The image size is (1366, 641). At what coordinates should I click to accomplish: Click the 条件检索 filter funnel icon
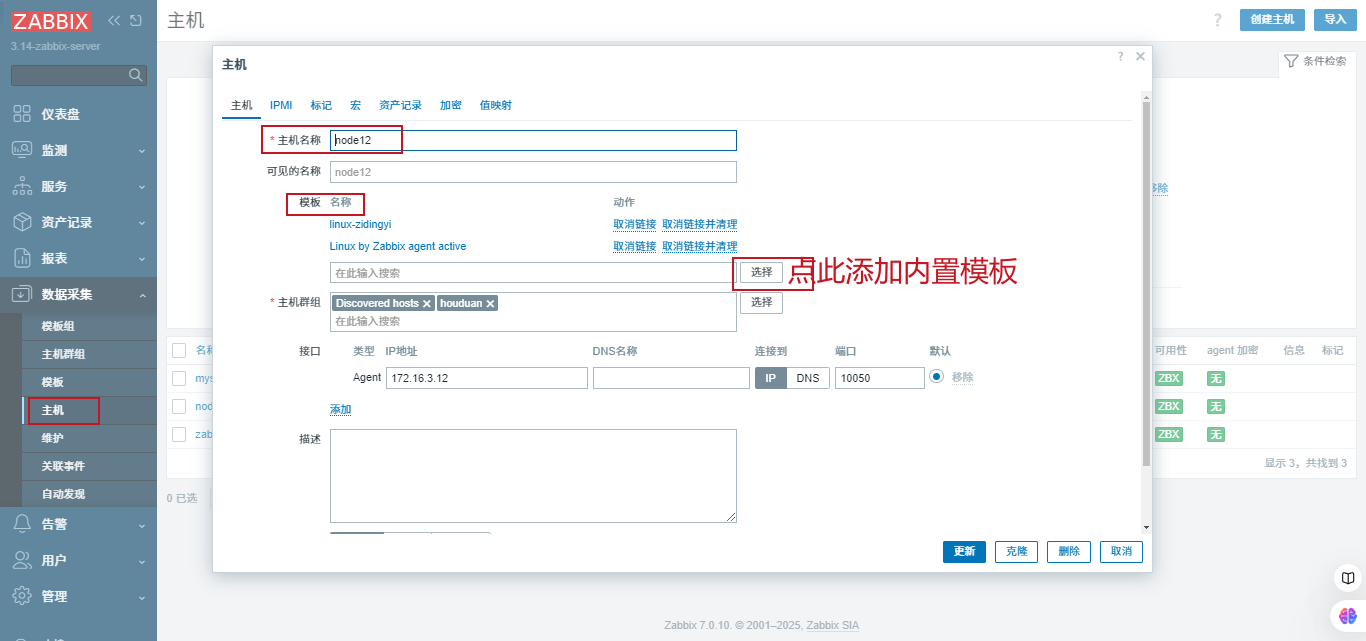1291,61
